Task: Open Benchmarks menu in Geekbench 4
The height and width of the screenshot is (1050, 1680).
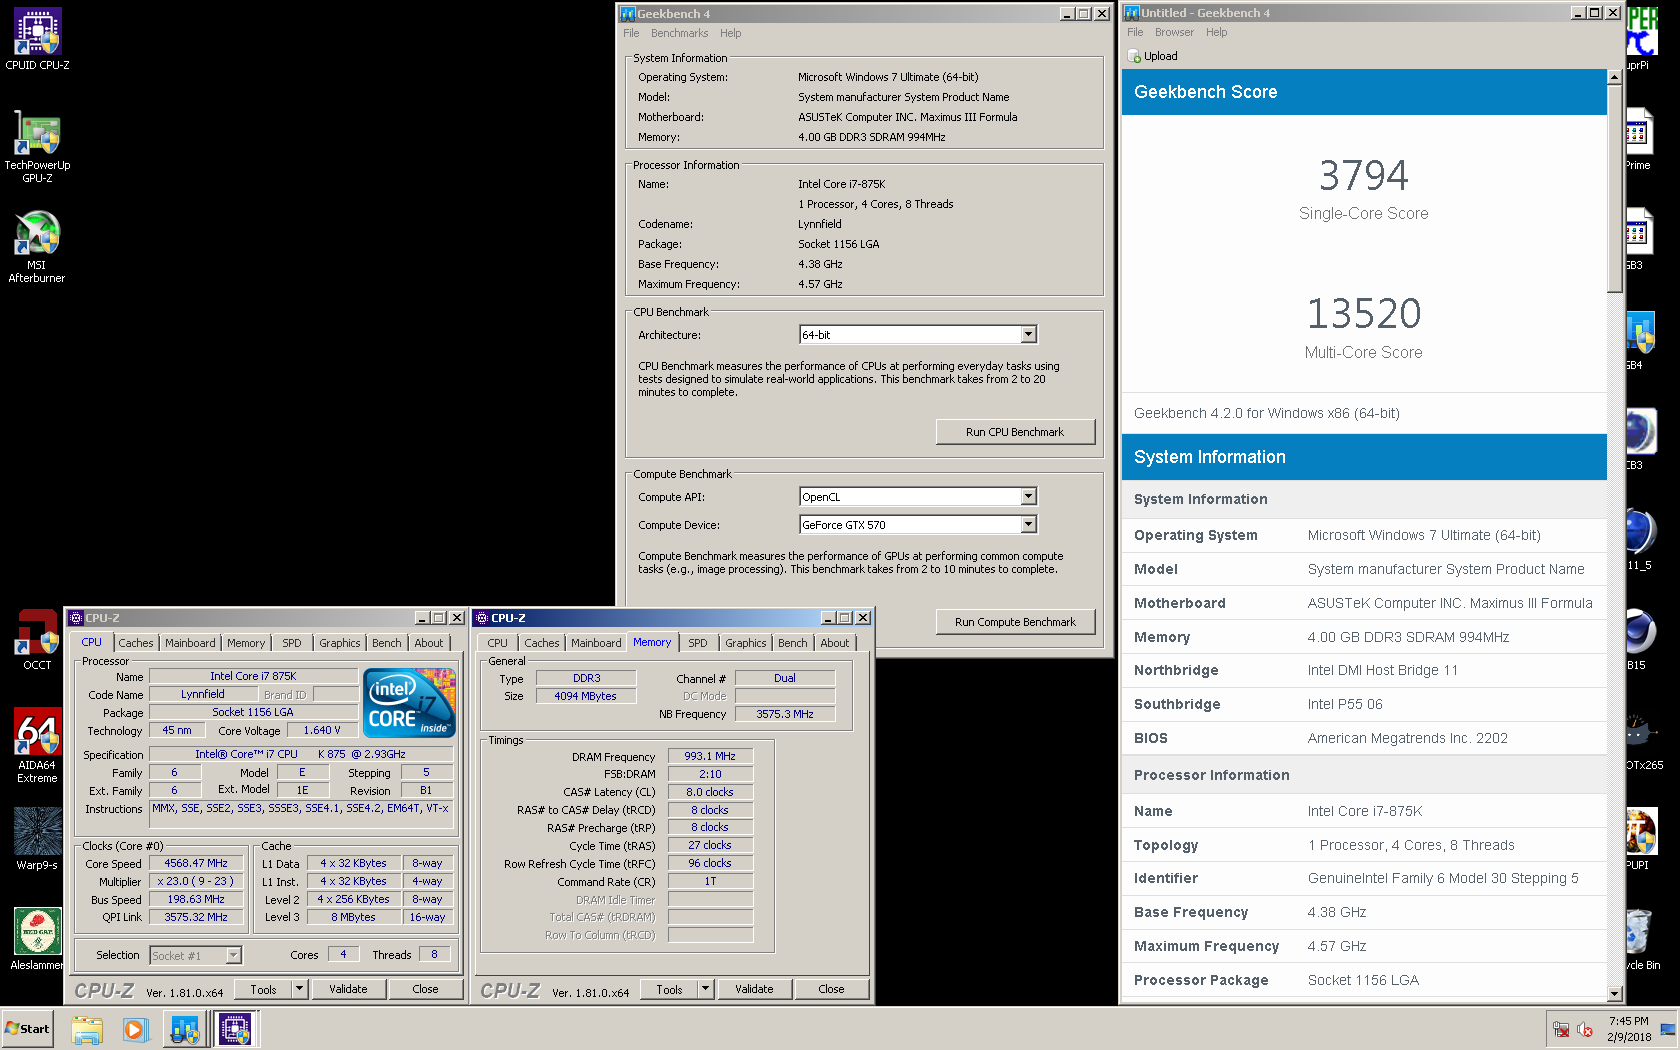Action: click(679, 33)
